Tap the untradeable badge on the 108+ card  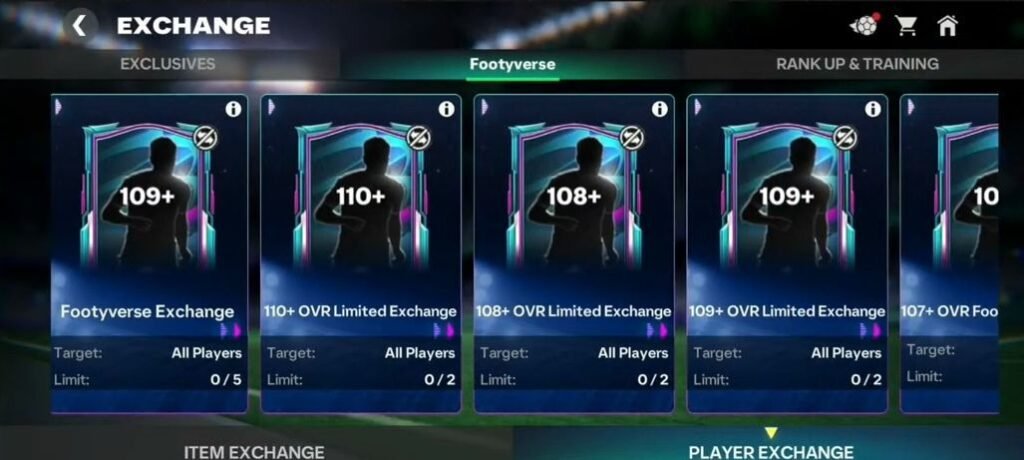pos(632,138)
